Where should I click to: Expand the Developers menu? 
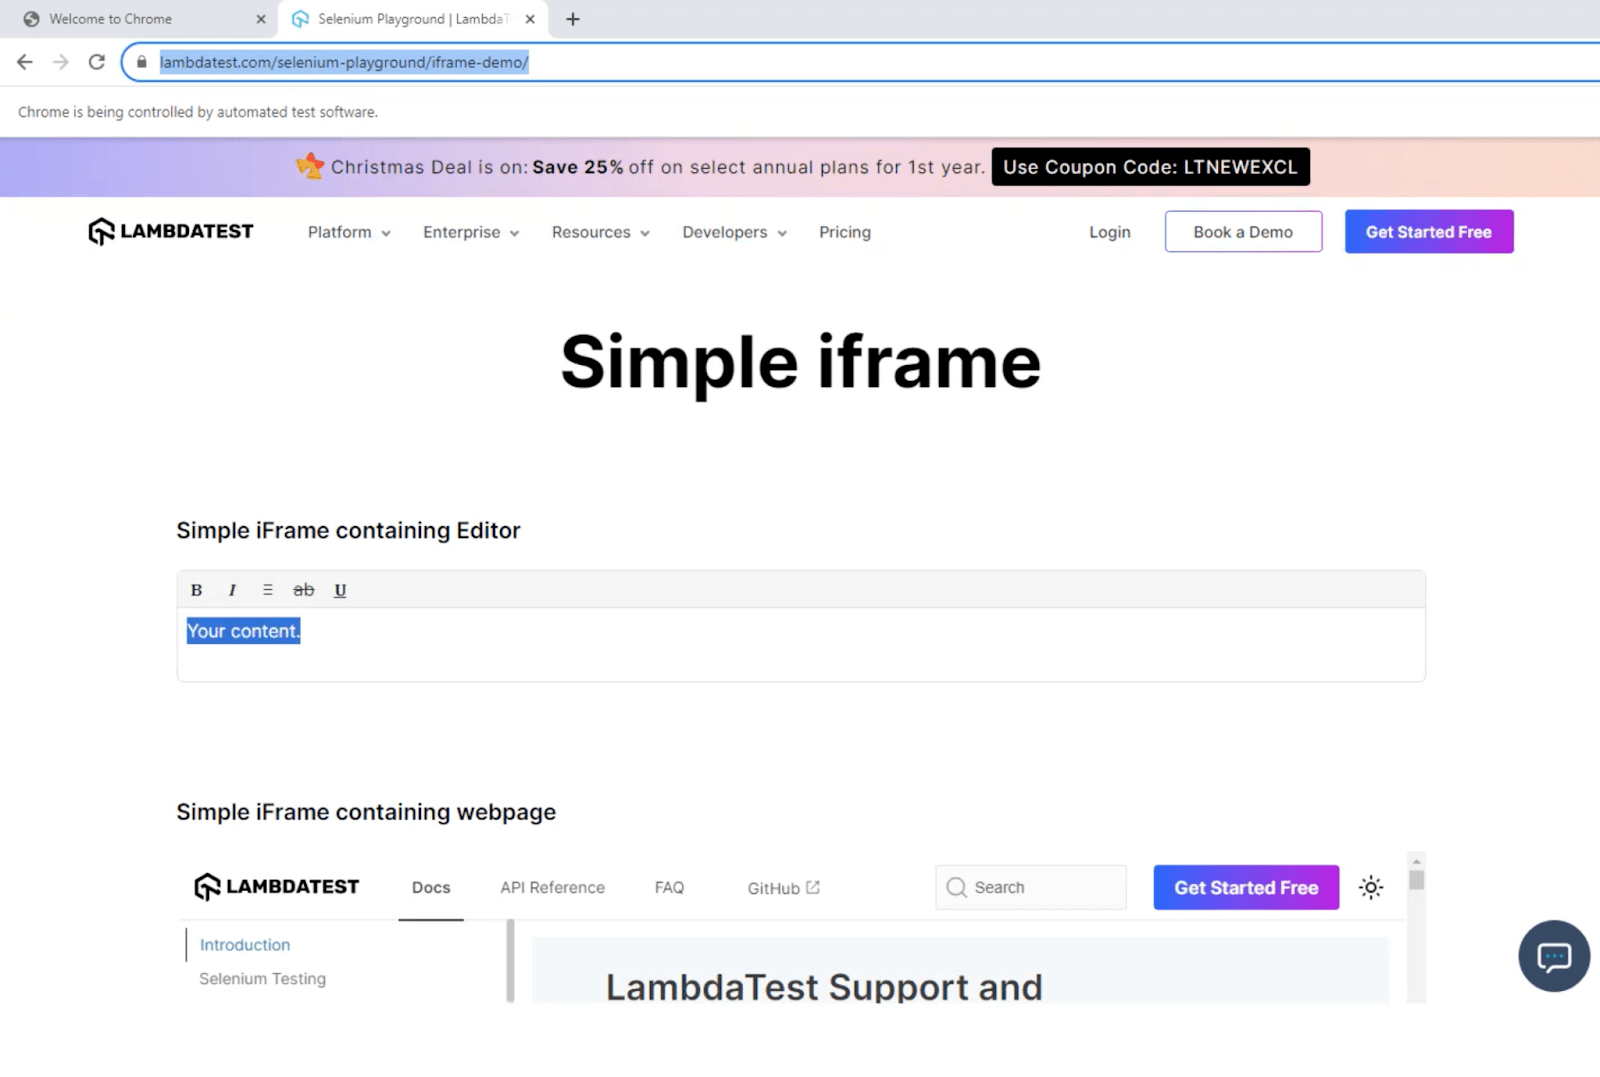pyautogui.click(x=734, y=232)
